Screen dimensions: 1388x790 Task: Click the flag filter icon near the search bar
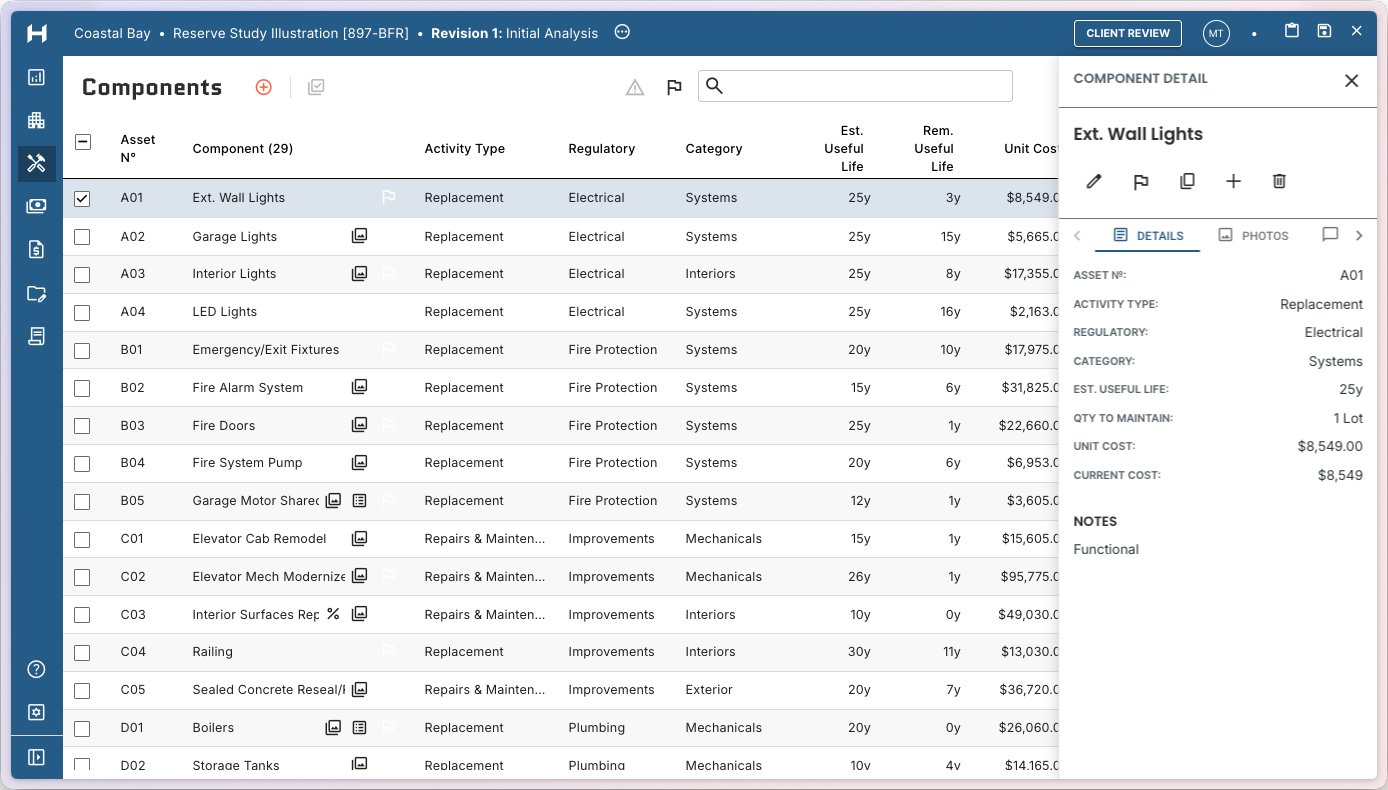pos(674,86)
